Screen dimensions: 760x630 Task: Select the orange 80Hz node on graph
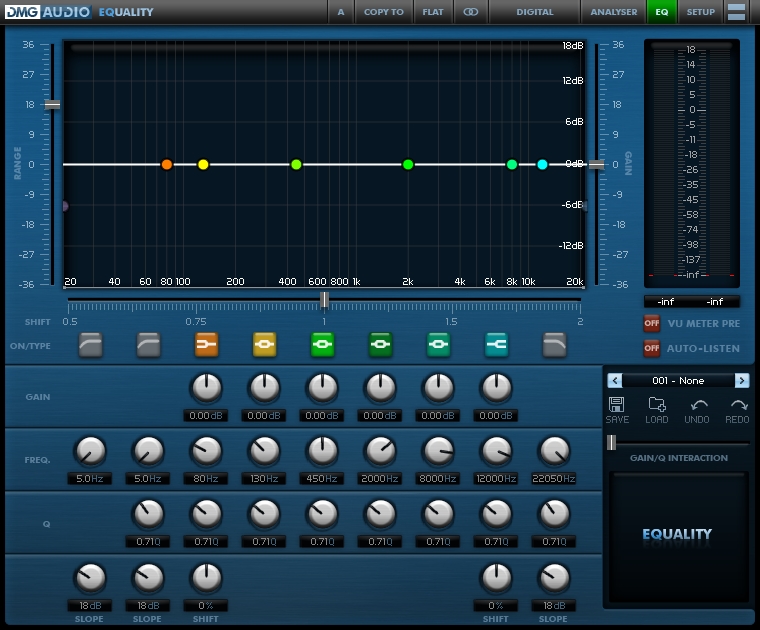point(167,164)
